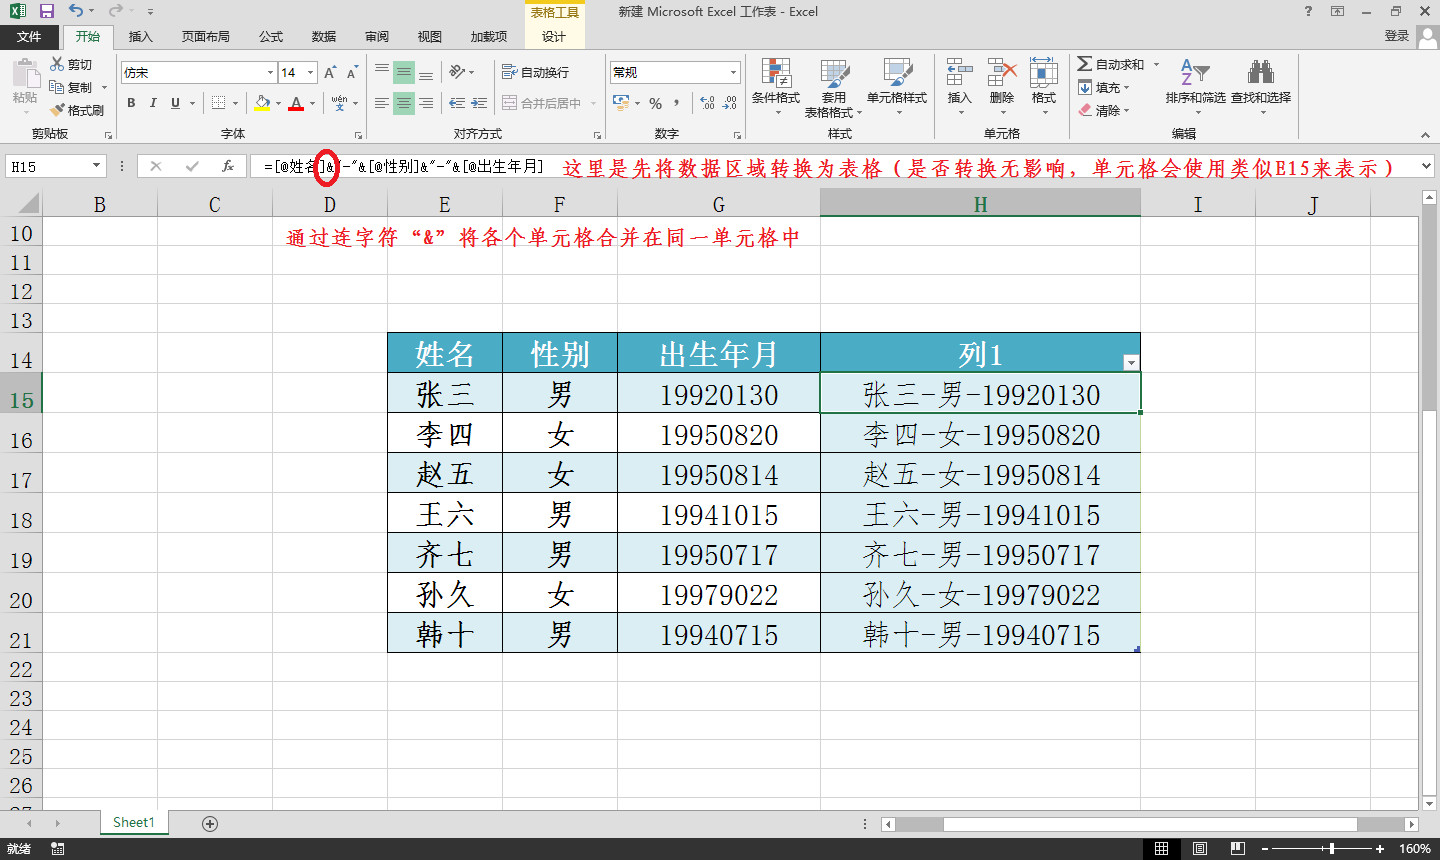Open the font color dropdown arrow
1440x860 pixels.
312,103
